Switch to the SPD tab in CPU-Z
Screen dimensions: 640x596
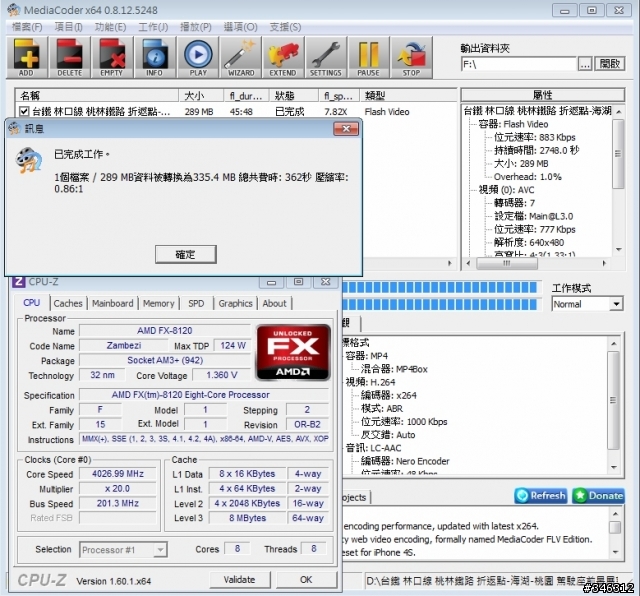pos(196,303)
